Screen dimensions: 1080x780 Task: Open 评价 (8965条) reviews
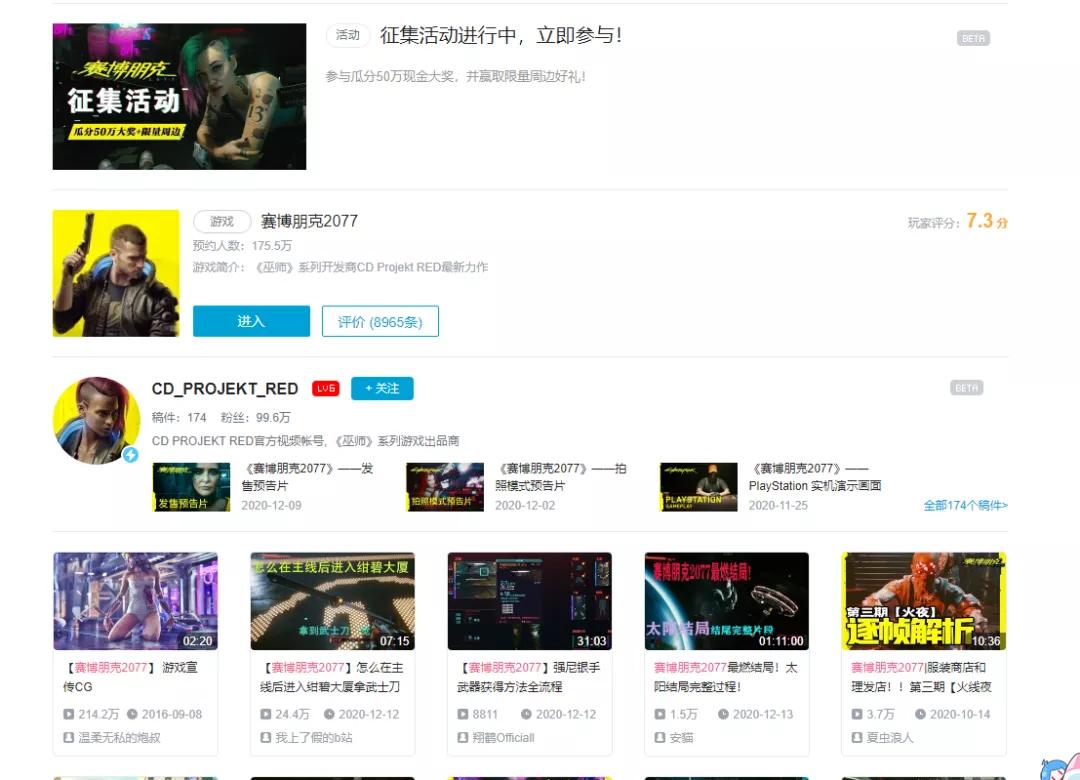tap(380, 321)
